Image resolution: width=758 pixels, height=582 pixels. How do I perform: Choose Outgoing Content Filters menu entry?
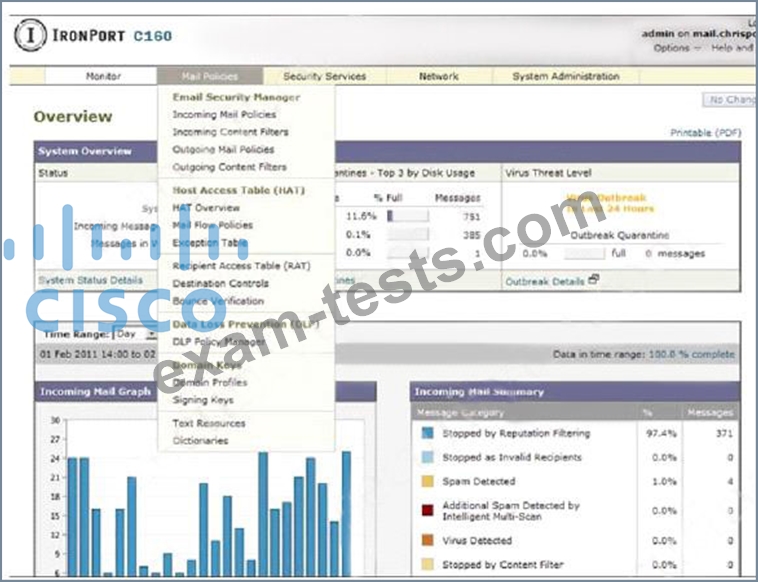click(x=229, y=167)
